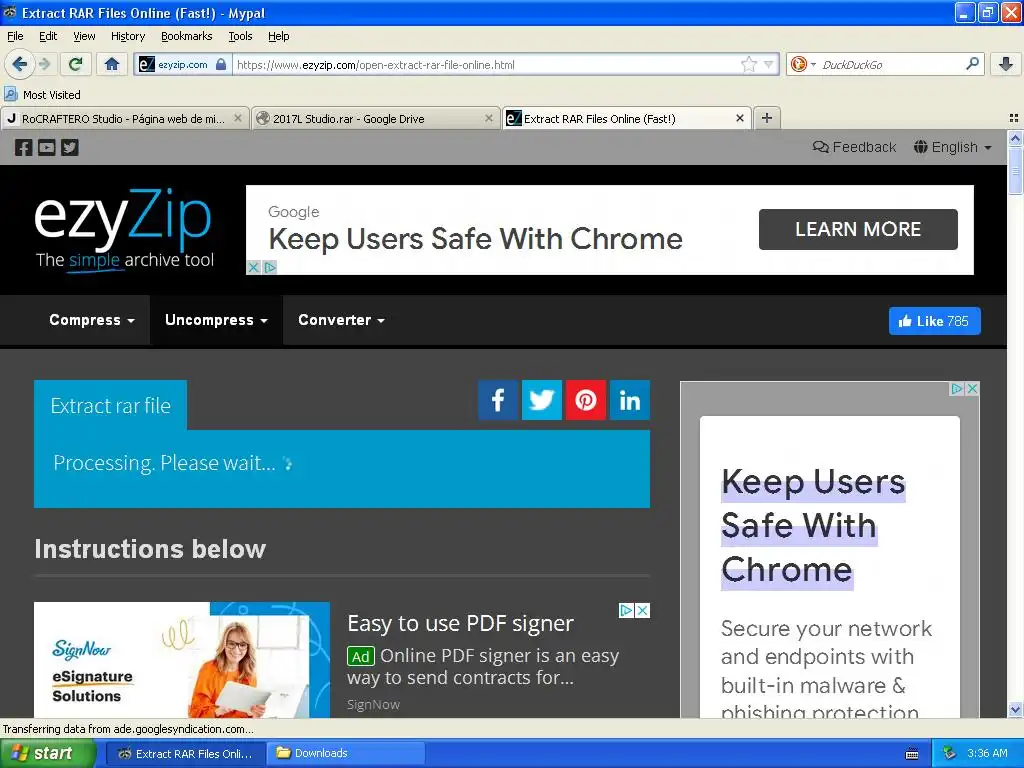Click the system tray clock 3:36 AM
The width and height of the screenshot is (1024, 768).
(987, 753)
